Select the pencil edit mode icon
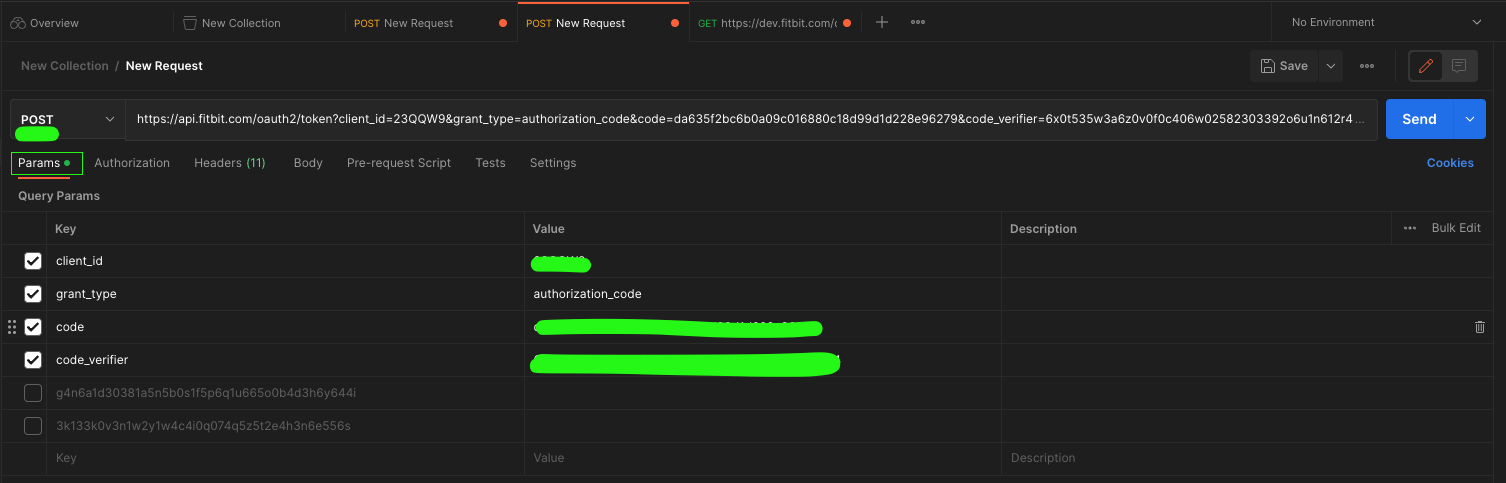The height and width of the screenshot is (483, 1506). tap(1426, 66)
